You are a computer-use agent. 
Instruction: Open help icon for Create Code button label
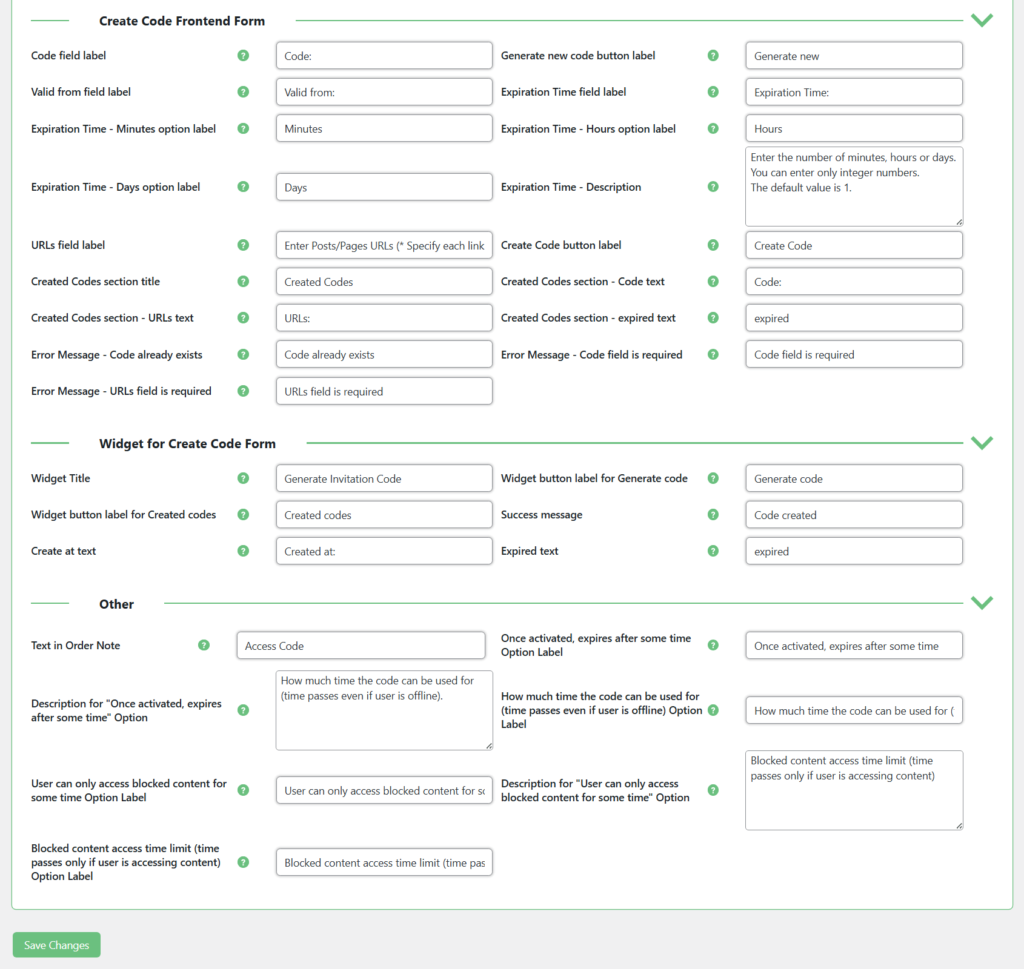[713, 245]
